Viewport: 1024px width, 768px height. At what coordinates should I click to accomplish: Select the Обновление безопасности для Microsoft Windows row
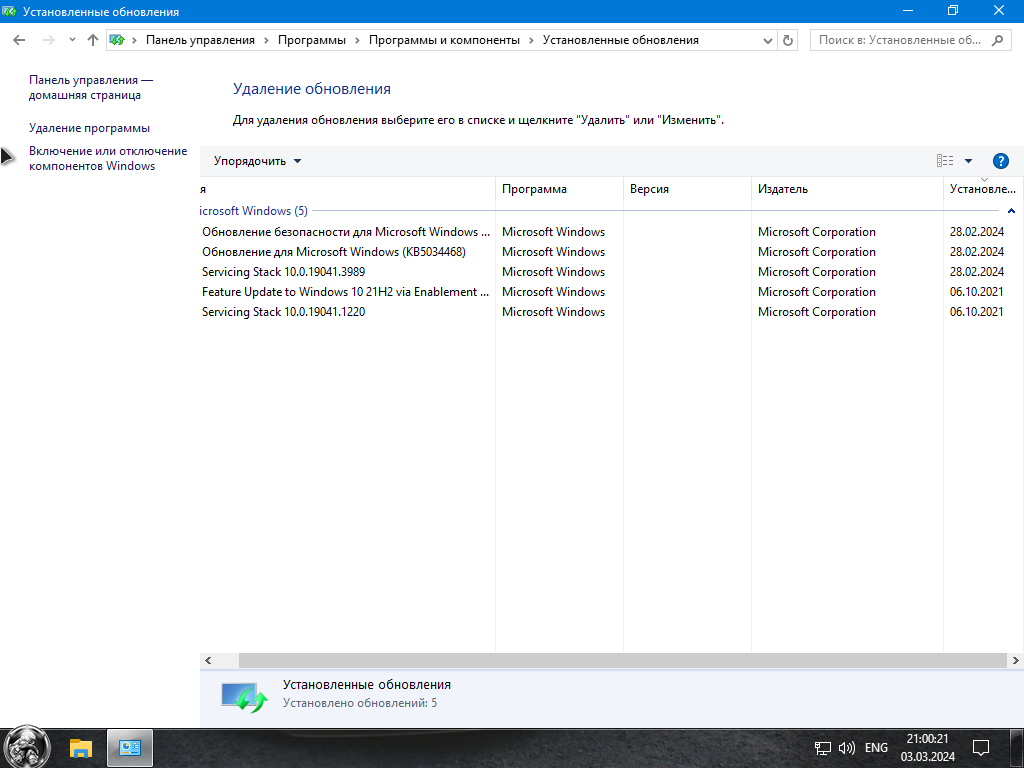click(x=611, y=232)
